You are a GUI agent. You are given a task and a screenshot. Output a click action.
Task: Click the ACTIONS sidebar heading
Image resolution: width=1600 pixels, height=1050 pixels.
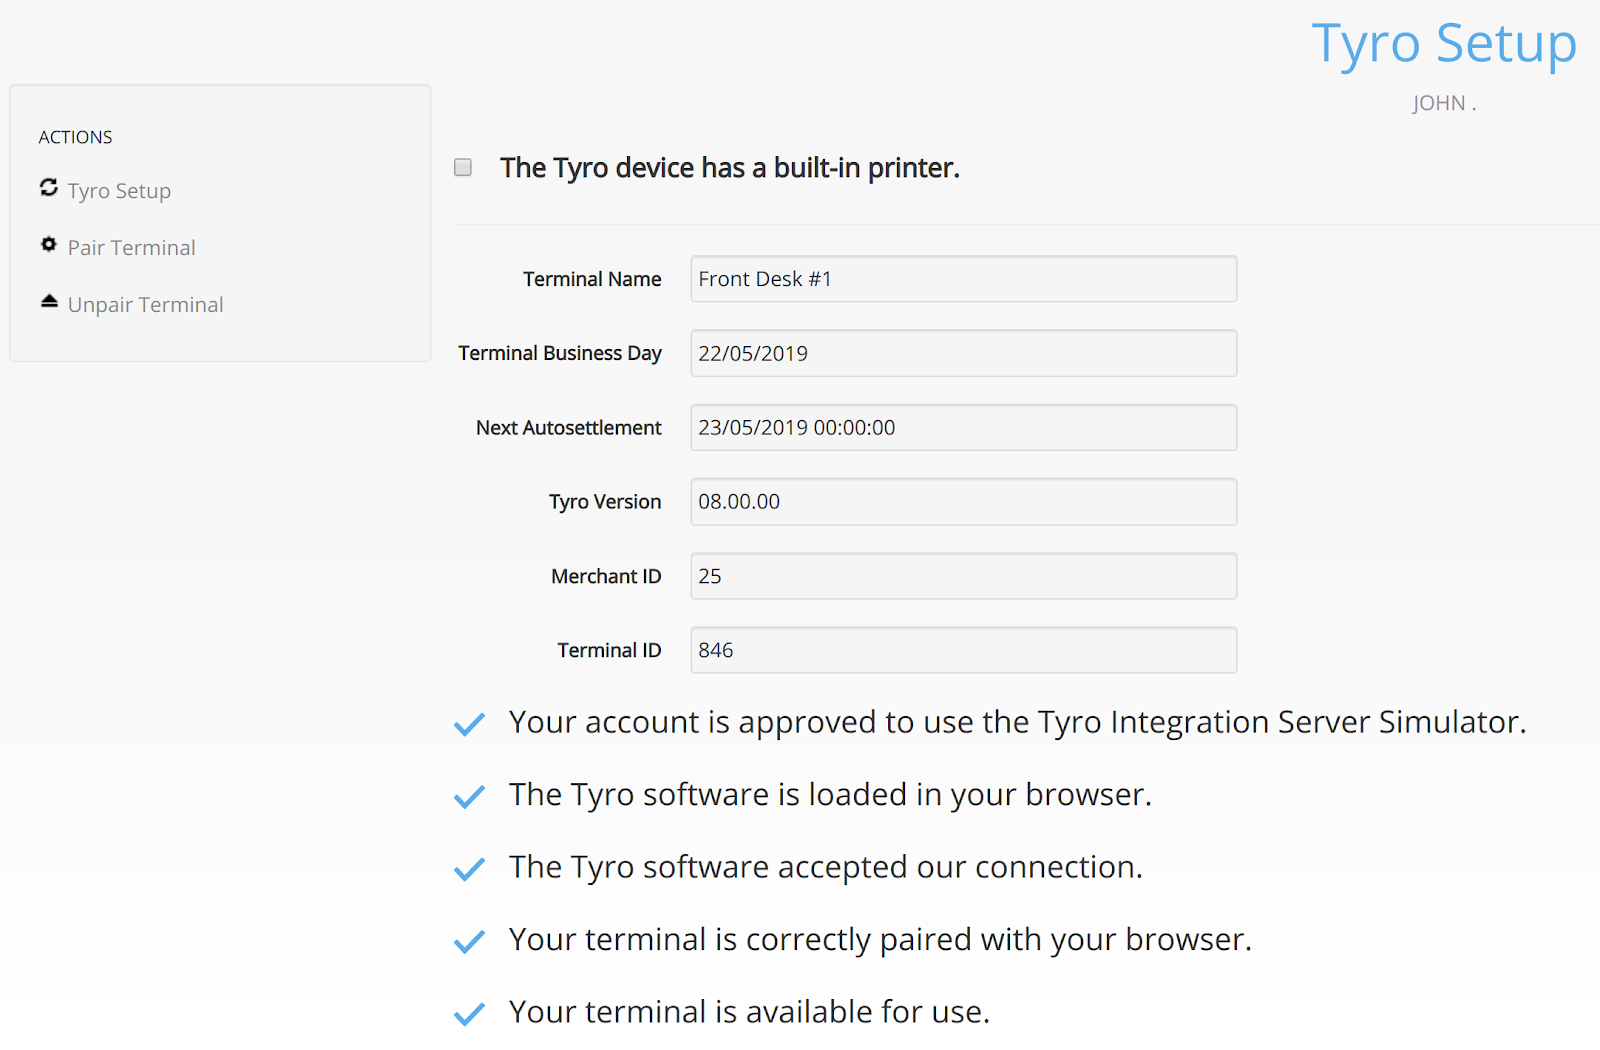tap(76, 137)
